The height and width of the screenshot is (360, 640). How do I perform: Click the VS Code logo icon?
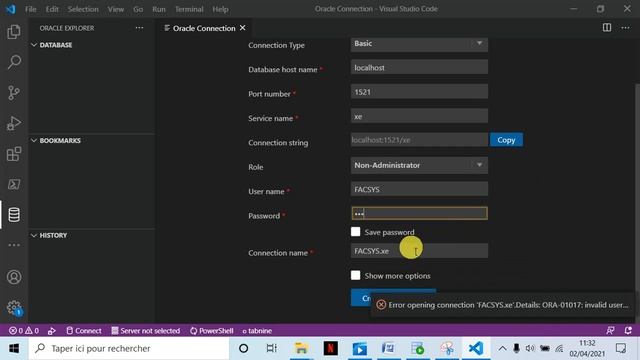[x=10, y=9]
